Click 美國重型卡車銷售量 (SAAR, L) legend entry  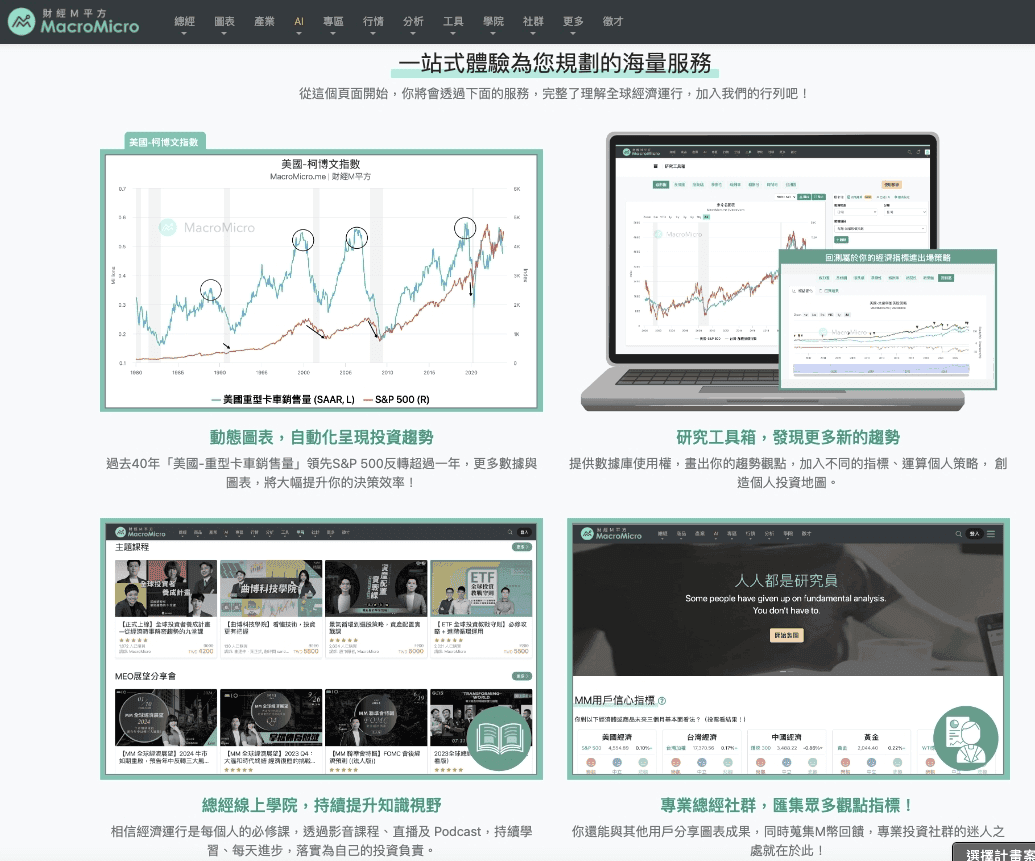[283, 399]
